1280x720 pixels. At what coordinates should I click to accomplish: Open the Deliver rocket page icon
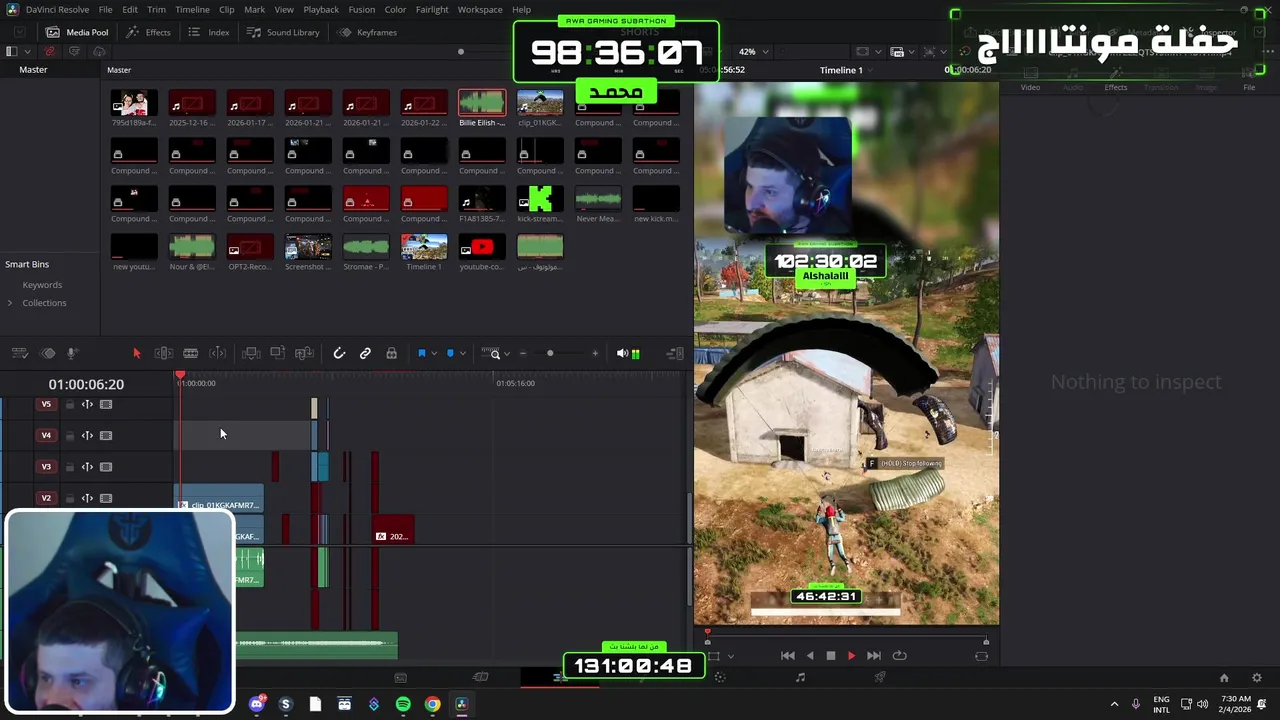tap(880, 677)
